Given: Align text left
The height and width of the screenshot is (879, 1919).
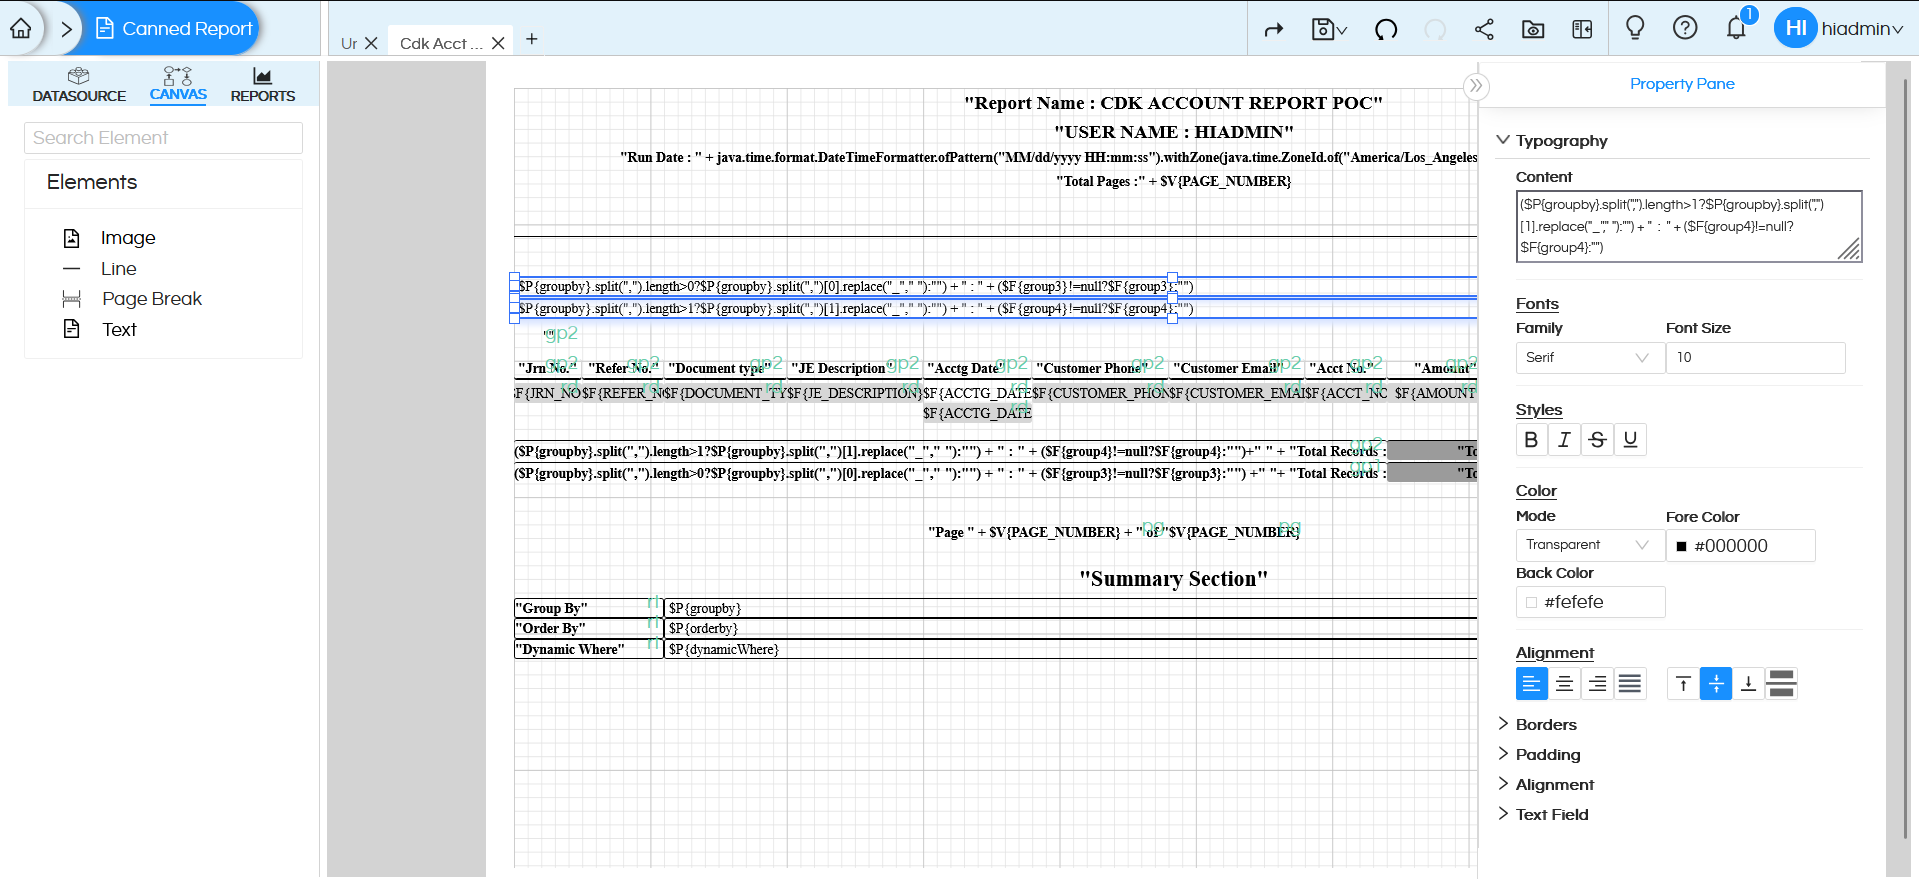Looking at the screenshot, I should pyautogui.click(x=1532, y=684).
